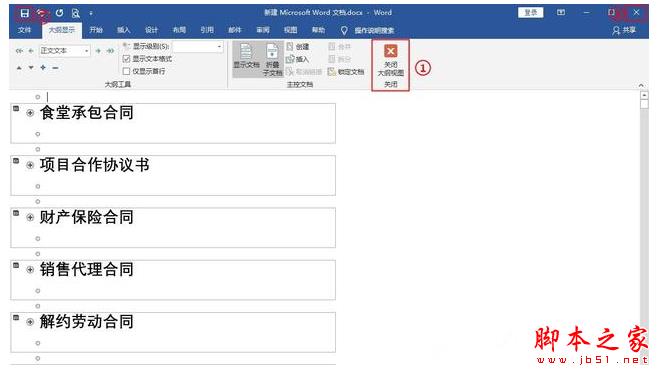This screenshot has height=371, width=660.
Task: Open the 正文文本 outline level dropdown
Action: (x=86, y=51)
